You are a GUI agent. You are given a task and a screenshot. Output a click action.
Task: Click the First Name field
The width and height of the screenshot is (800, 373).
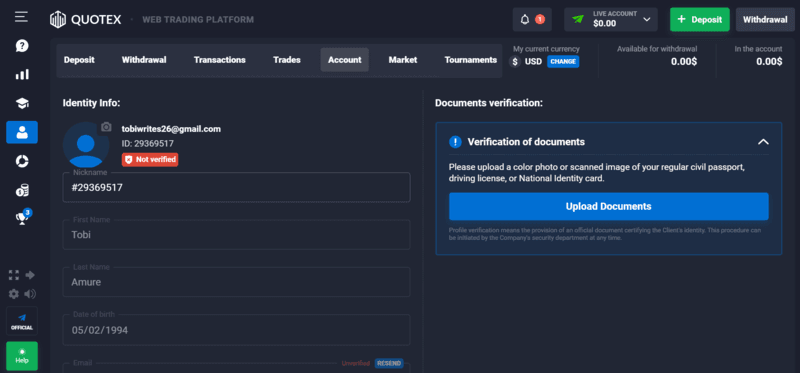tap(236, 235)
